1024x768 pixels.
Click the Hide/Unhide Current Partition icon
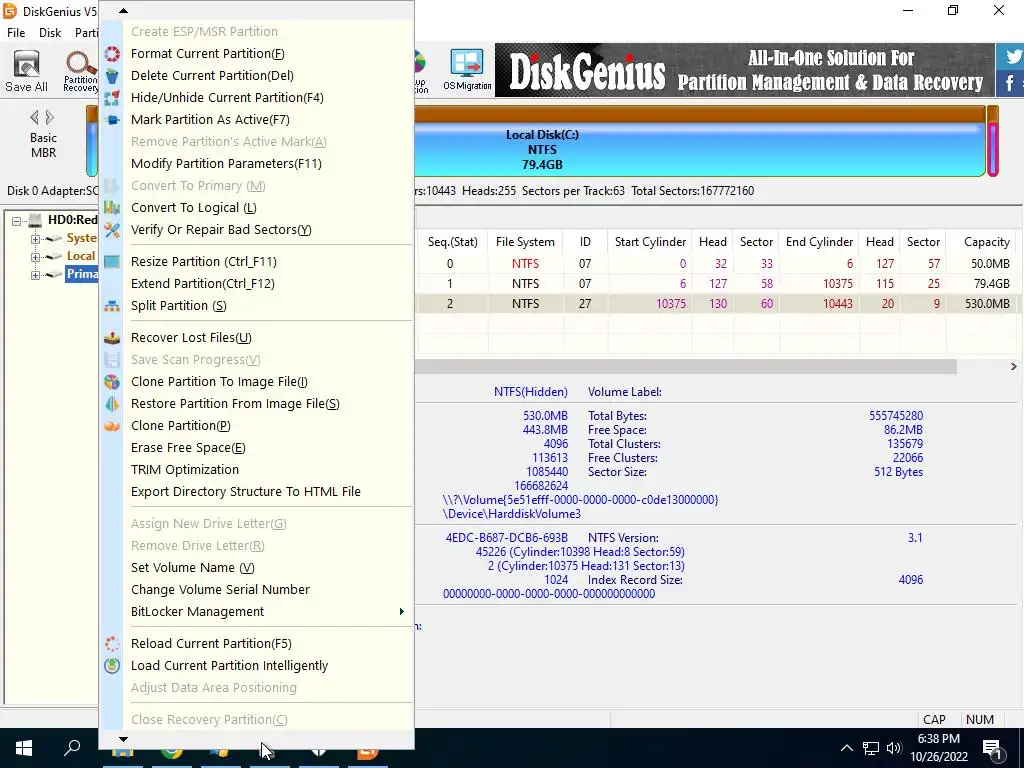[112, 98]
